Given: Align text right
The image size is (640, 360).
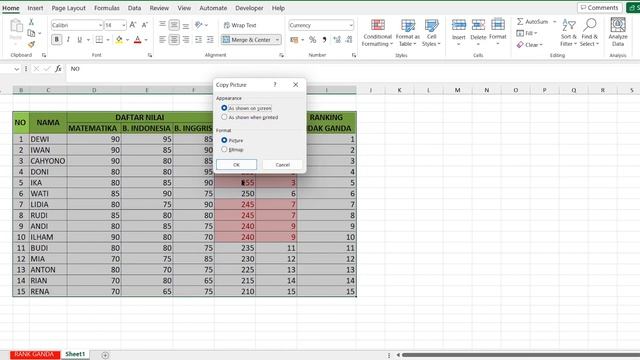Looking at the screenshot, I should pos(186,40).
